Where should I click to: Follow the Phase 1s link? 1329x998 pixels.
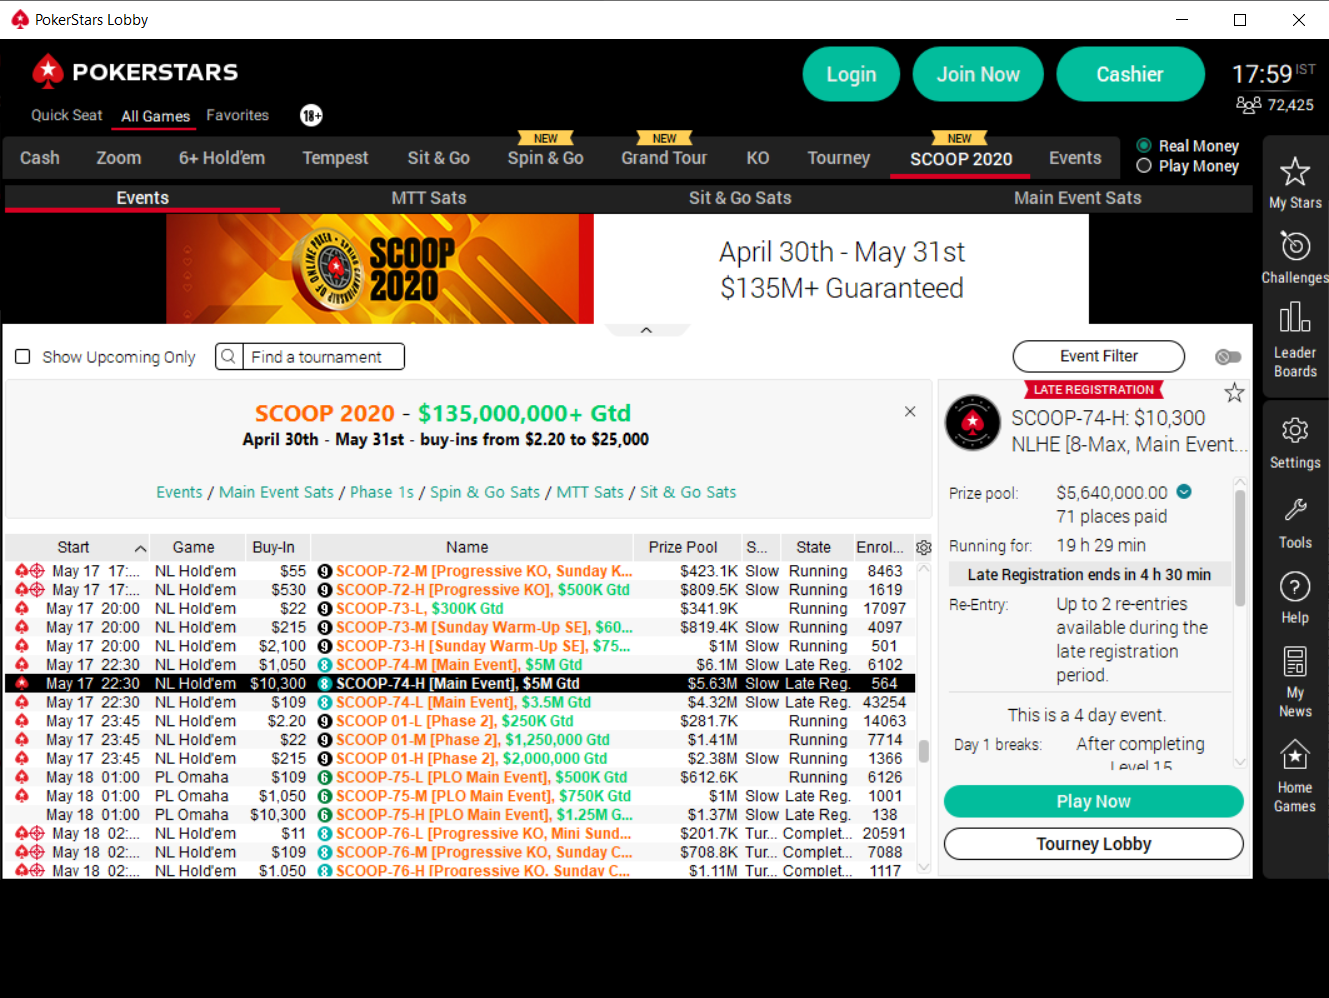pos(382,492)
